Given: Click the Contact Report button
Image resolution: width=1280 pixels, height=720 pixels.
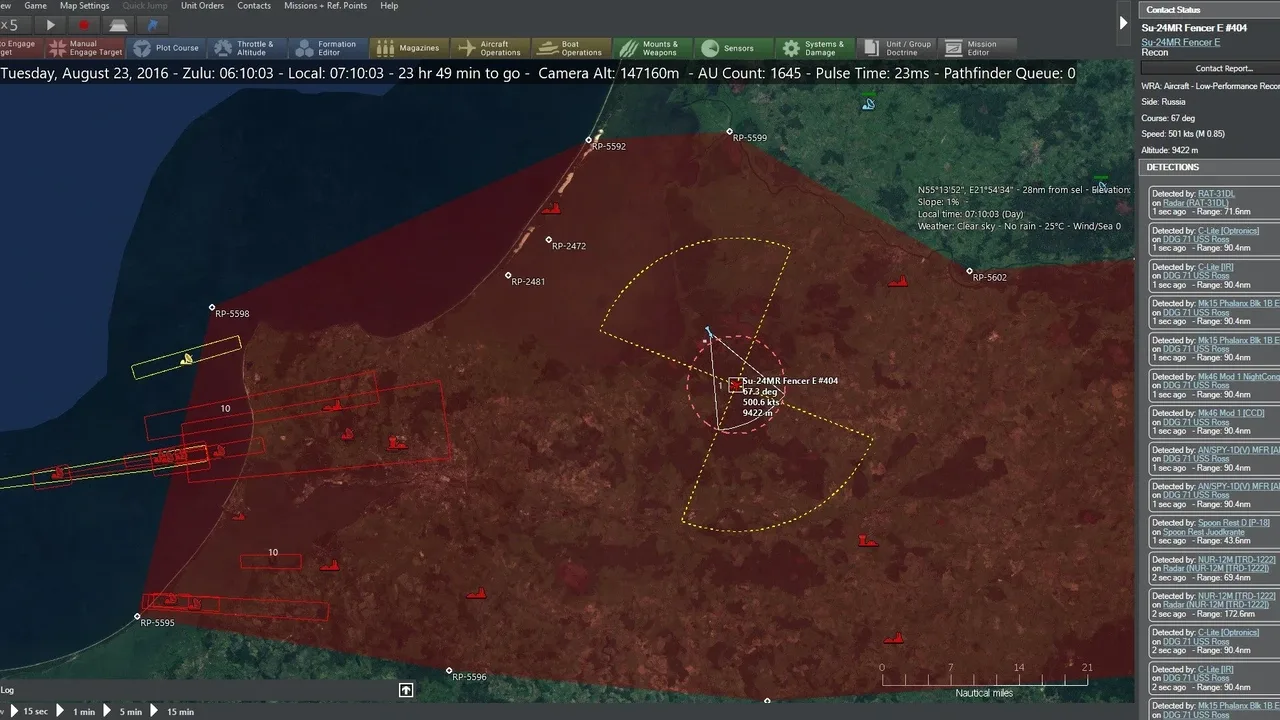Looking at the screenshot, I should [x=1223, y=69].
